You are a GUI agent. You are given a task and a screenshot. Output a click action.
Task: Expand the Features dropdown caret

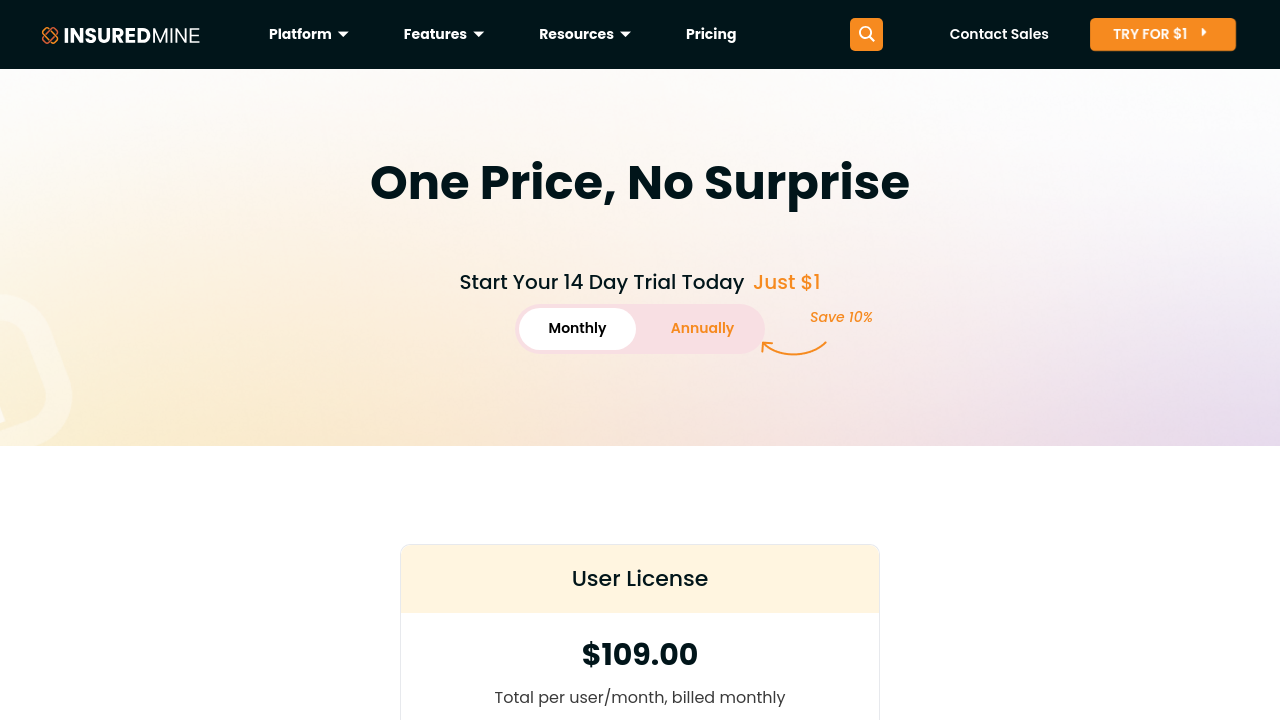pos(479,34)
